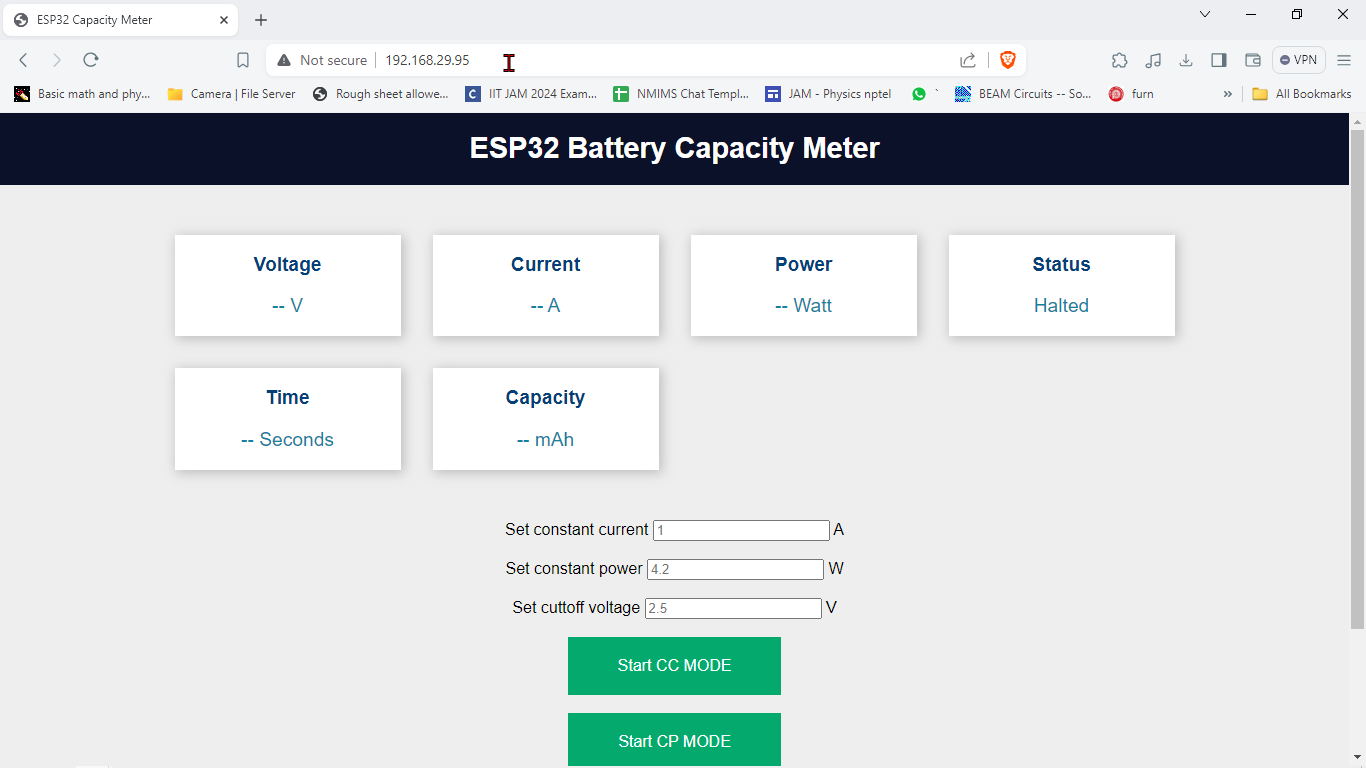Open the browser hamburger menu

1344,60
